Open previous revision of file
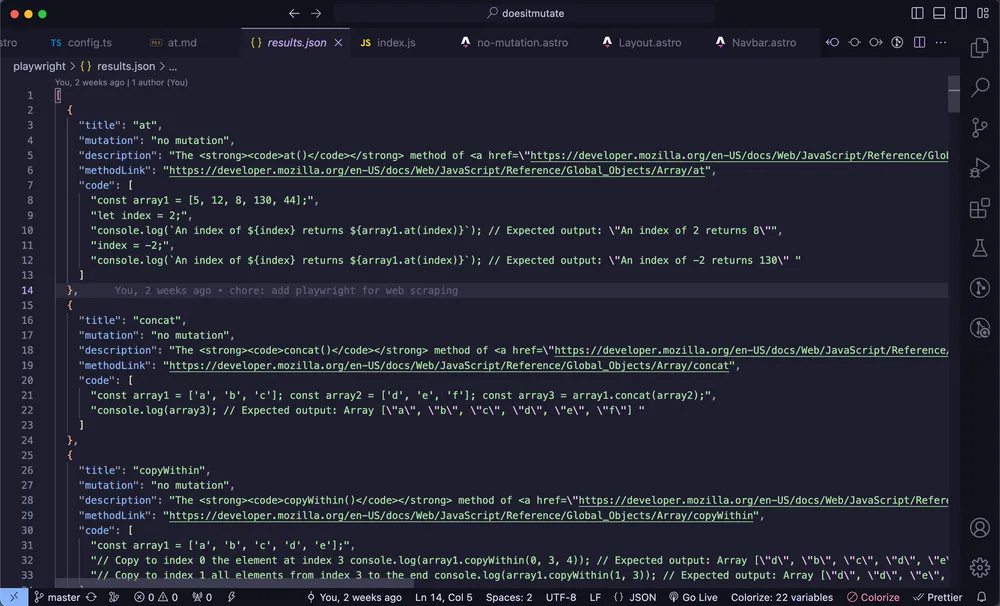 (832, 42)
